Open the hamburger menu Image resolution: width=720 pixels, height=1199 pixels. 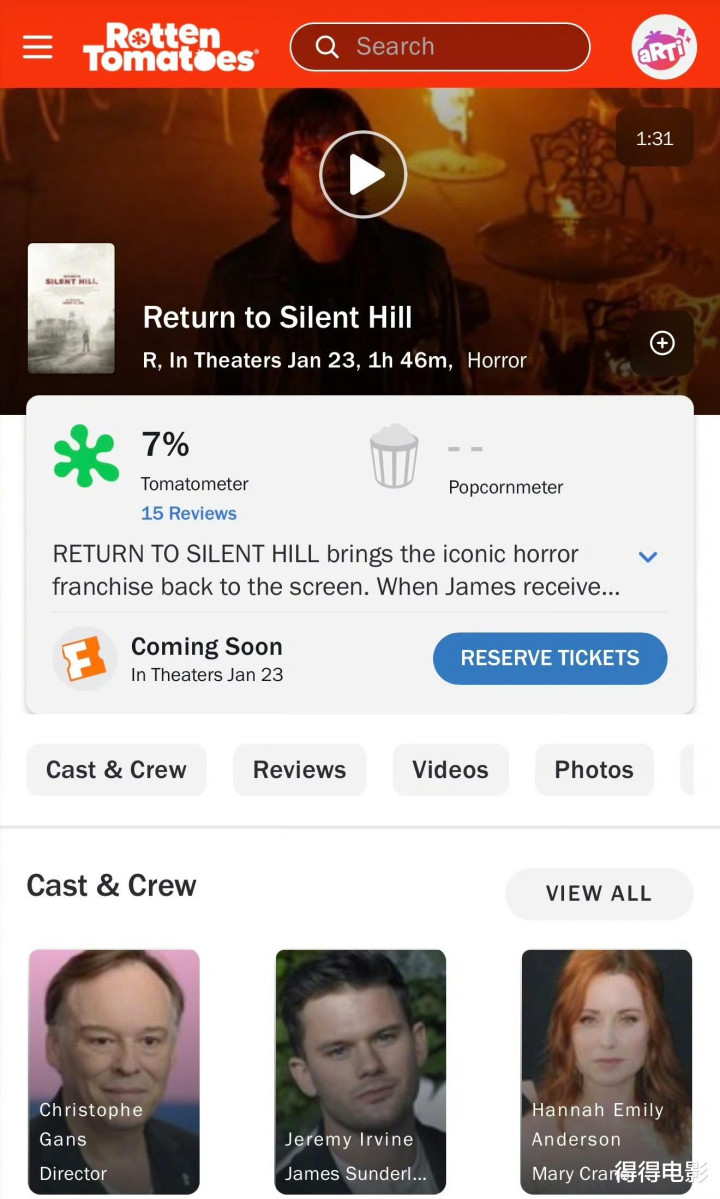pyautogui.click(x=38, y=47)
